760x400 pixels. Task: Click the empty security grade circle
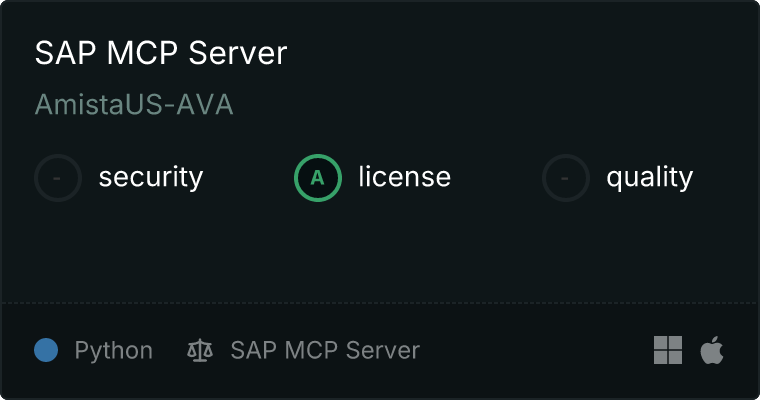click(x=58, y=178)
